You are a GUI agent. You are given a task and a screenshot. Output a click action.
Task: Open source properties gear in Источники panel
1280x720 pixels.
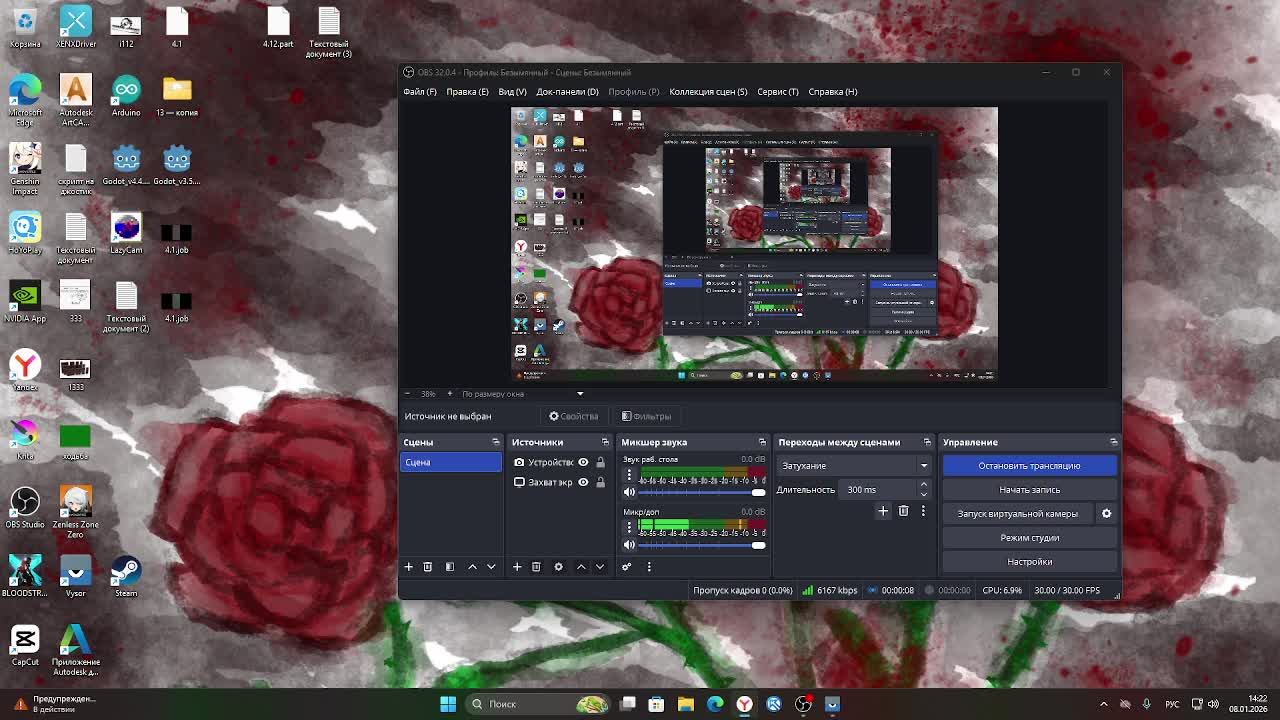click(558, 567)
